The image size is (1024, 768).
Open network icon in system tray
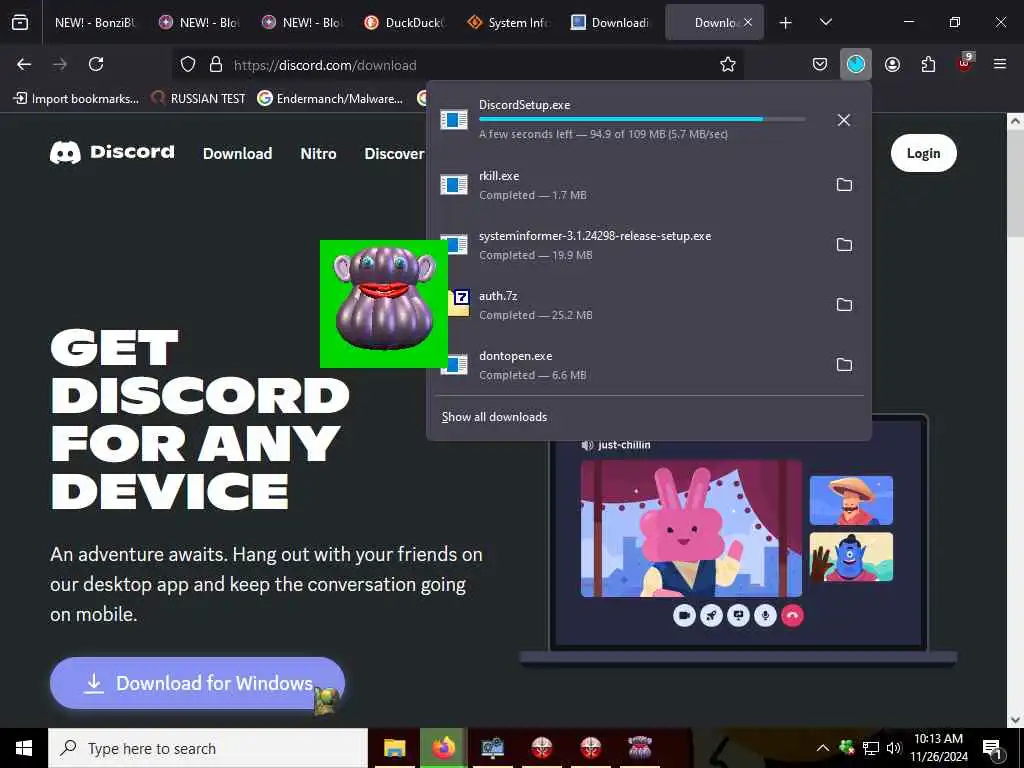(x=871, y=748)
